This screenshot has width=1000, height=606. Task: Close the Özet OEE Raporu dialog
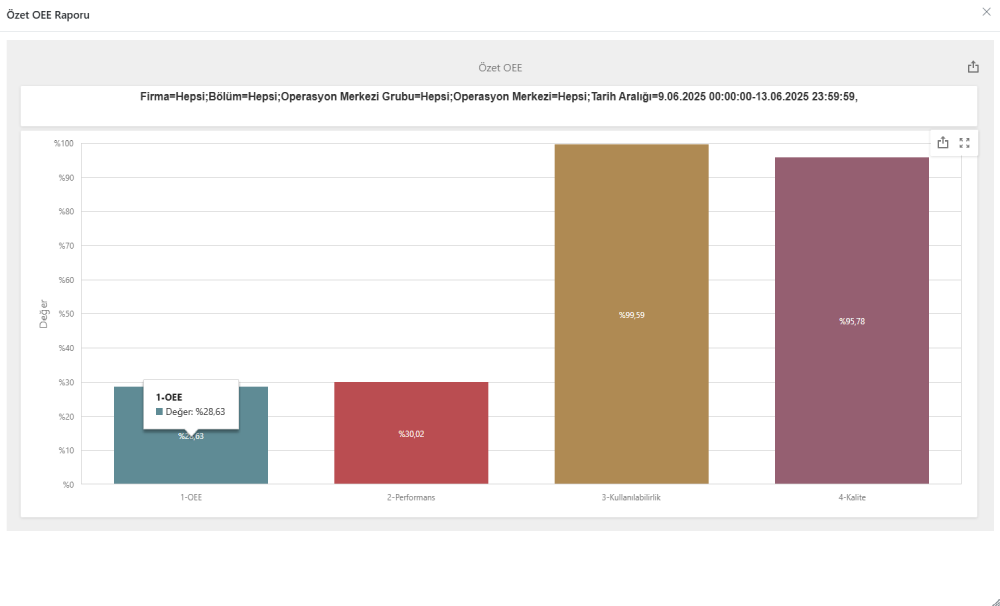tap(987, 11)
